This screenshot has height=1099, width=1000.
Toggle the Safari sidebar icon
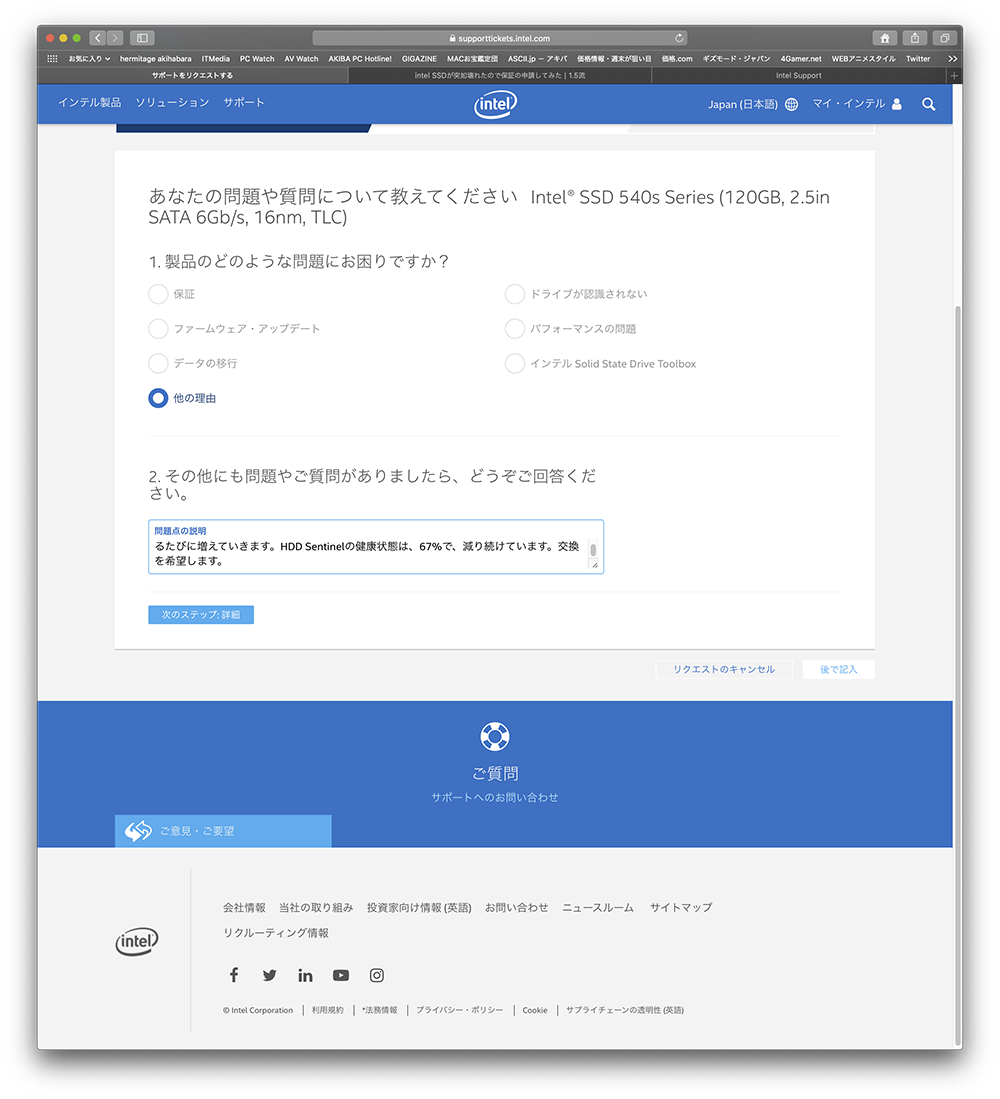click(x=142, y=38)
